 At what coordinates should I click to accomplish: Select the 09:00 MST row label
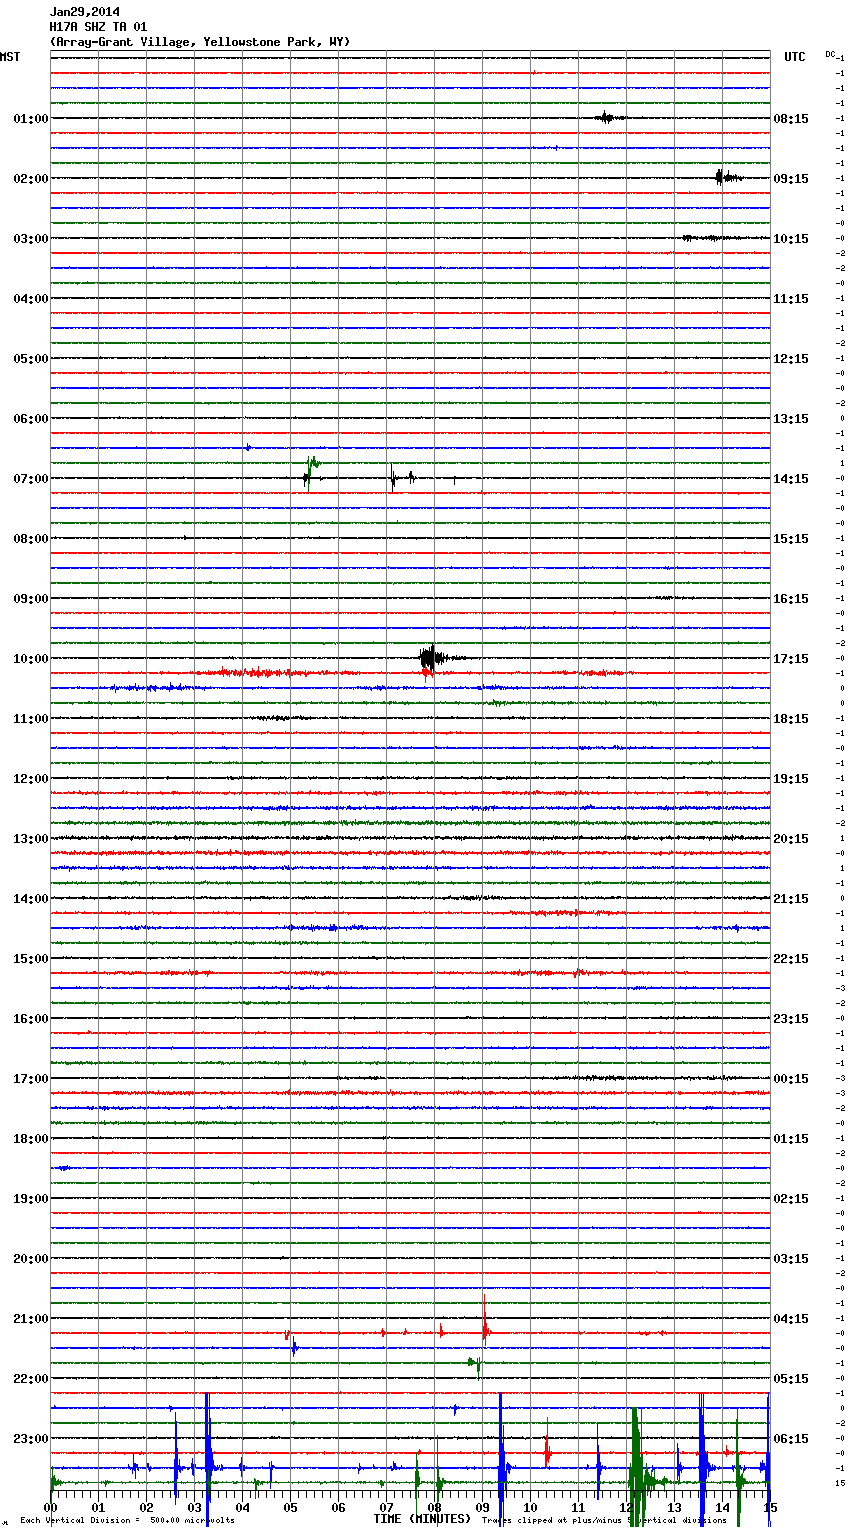(x=31, y=599)
